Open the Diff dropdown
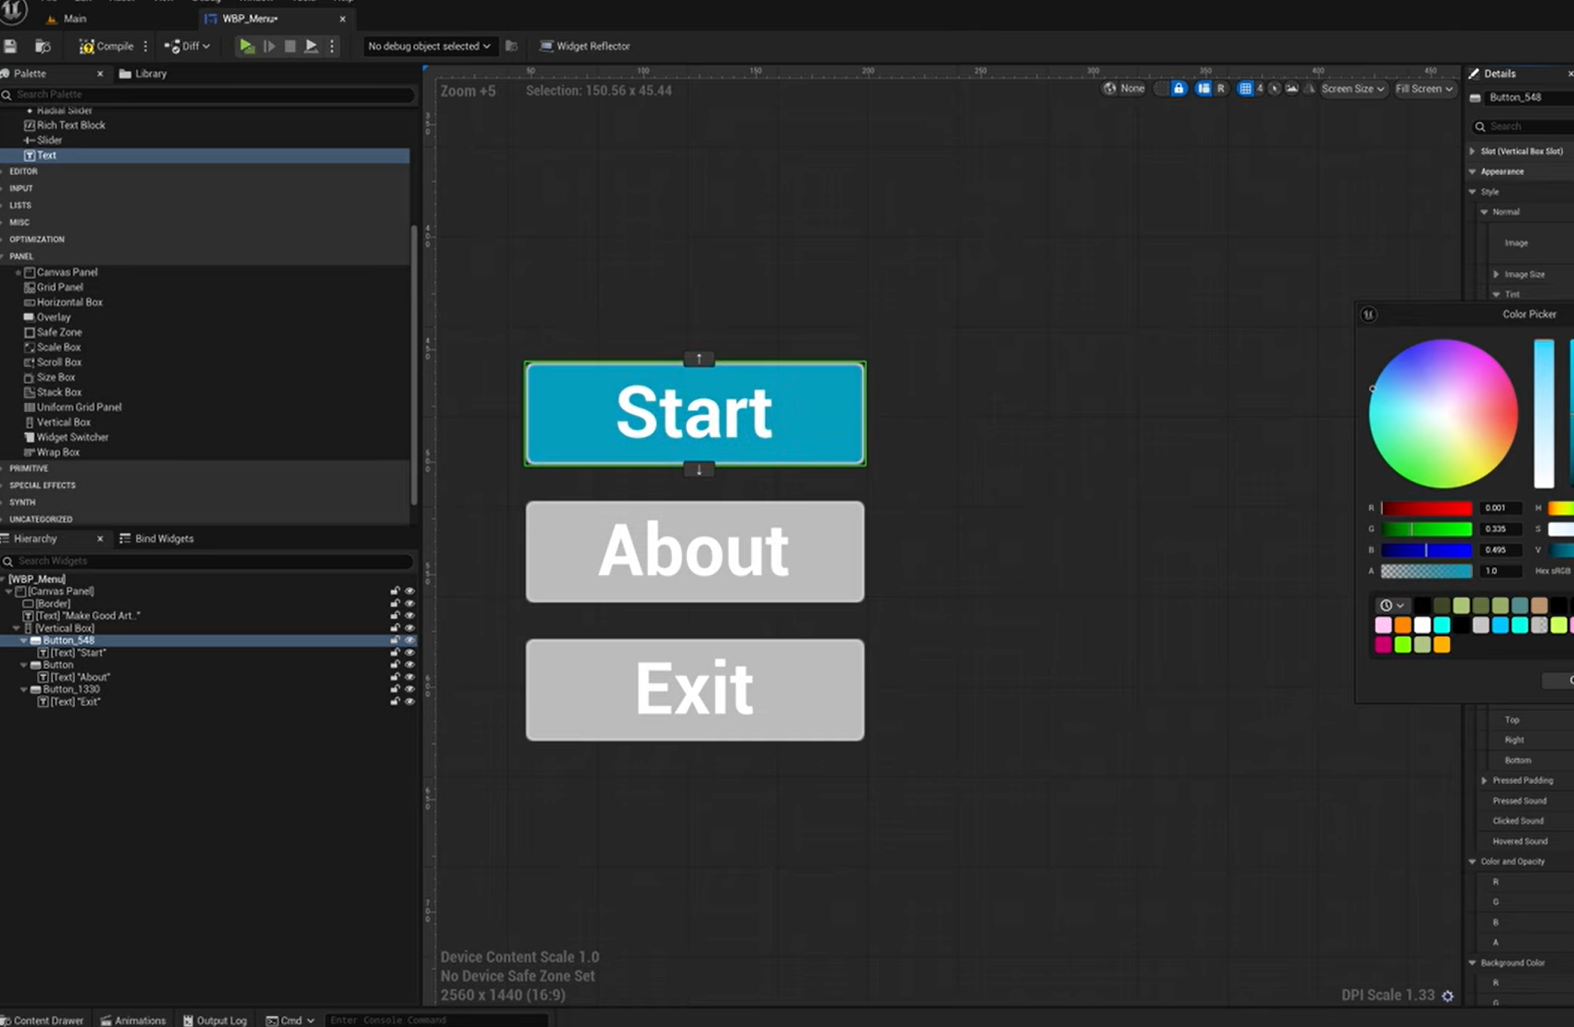1574x1027 pixels. [x=187, y=46]
